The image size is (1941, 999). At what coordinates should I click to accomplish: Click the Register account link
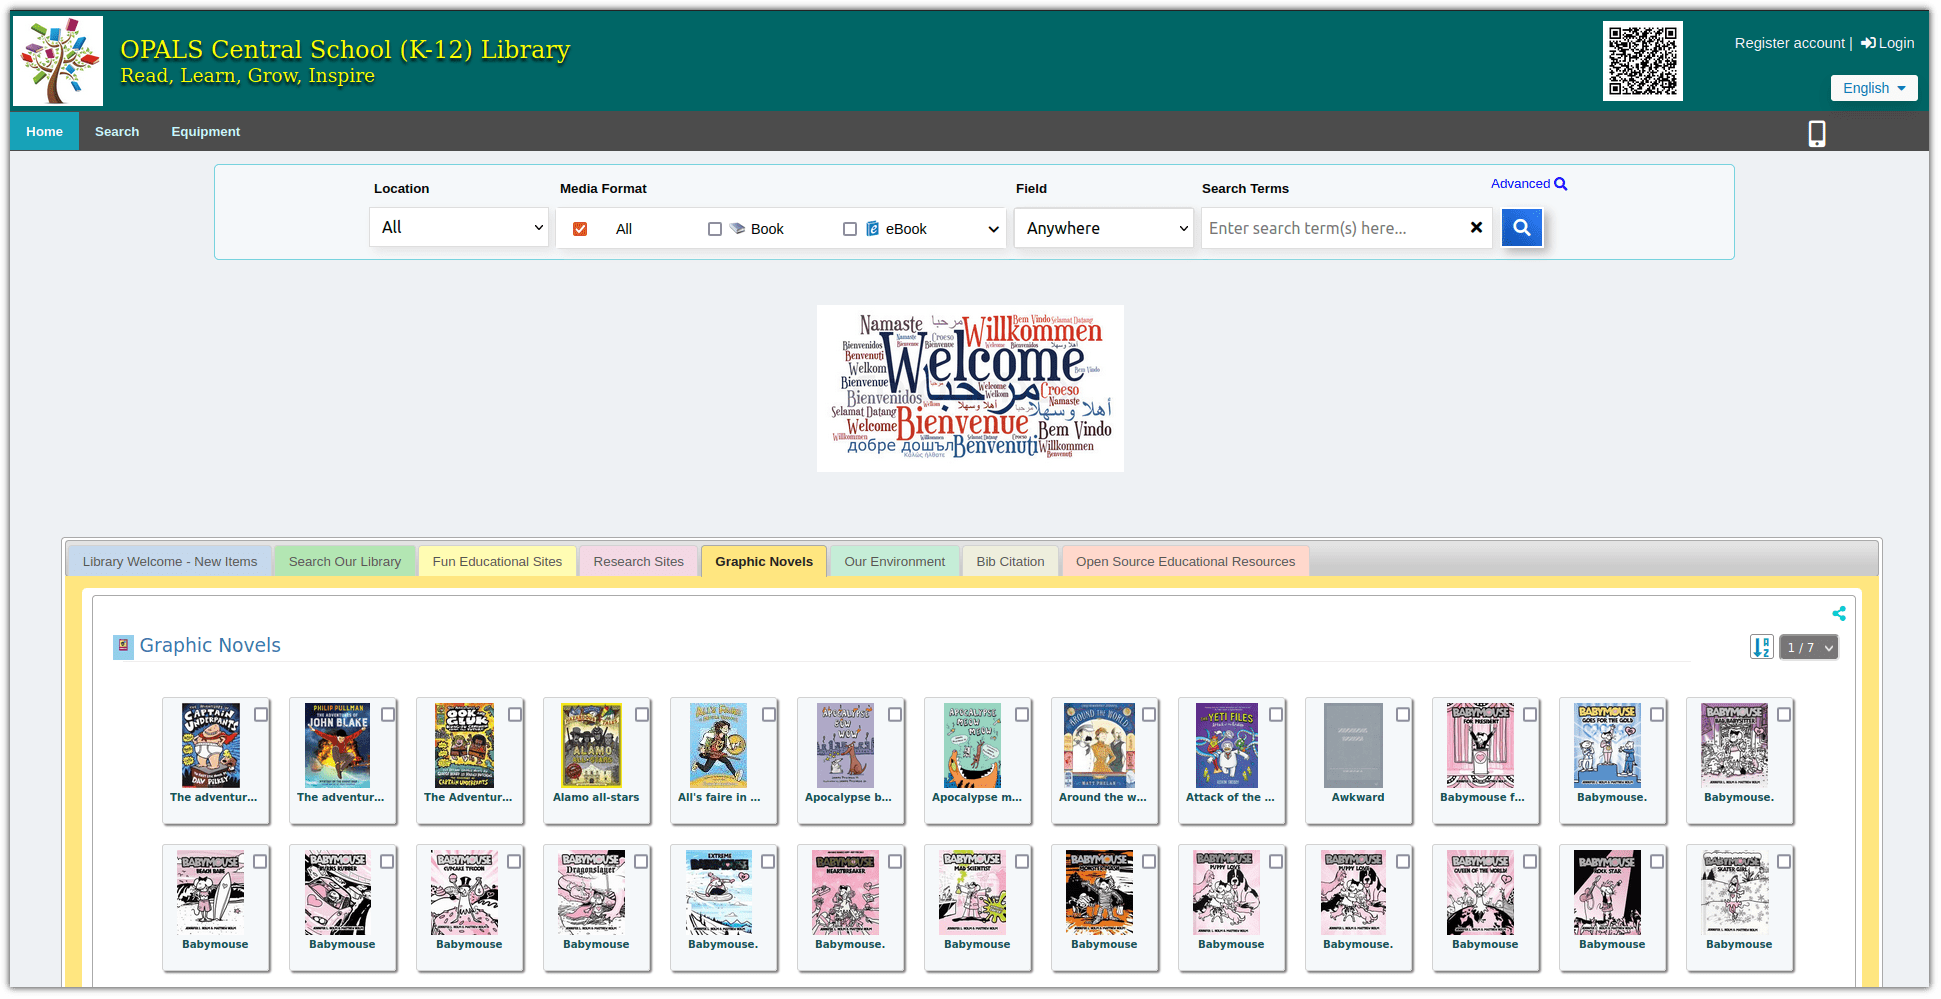[1789, 42]
